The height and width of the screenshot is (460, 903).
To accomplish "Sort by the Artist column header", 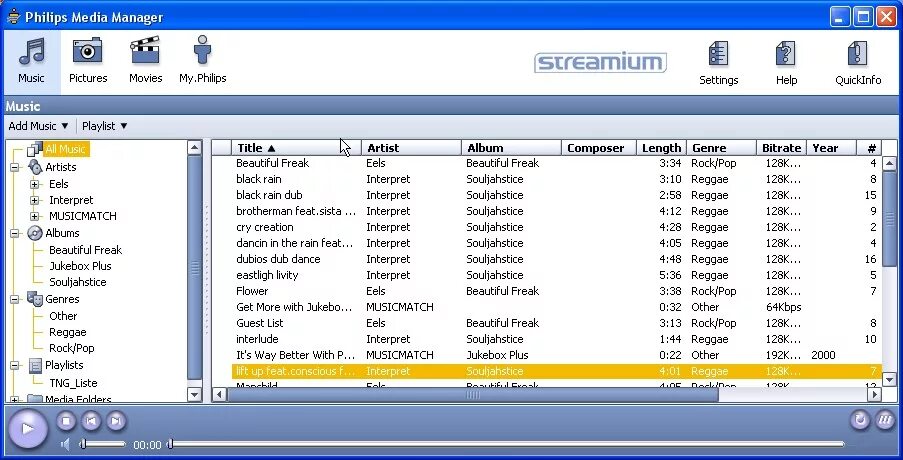I will click(x=411, y=148).
